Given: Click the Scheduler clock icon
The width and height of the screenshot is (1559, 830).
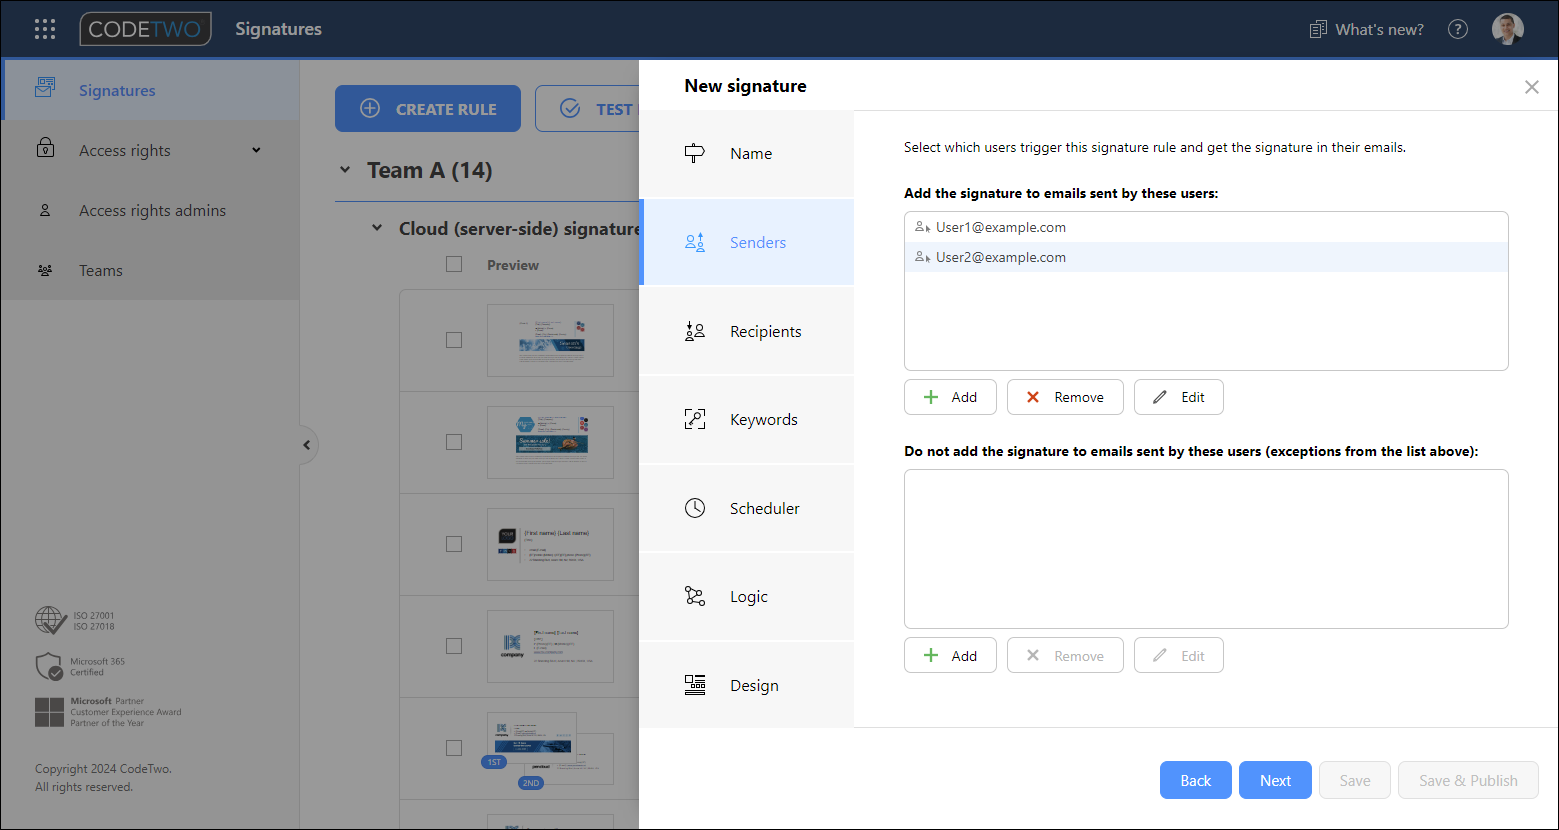Looking at the screenshot, I should click(695, 508).
